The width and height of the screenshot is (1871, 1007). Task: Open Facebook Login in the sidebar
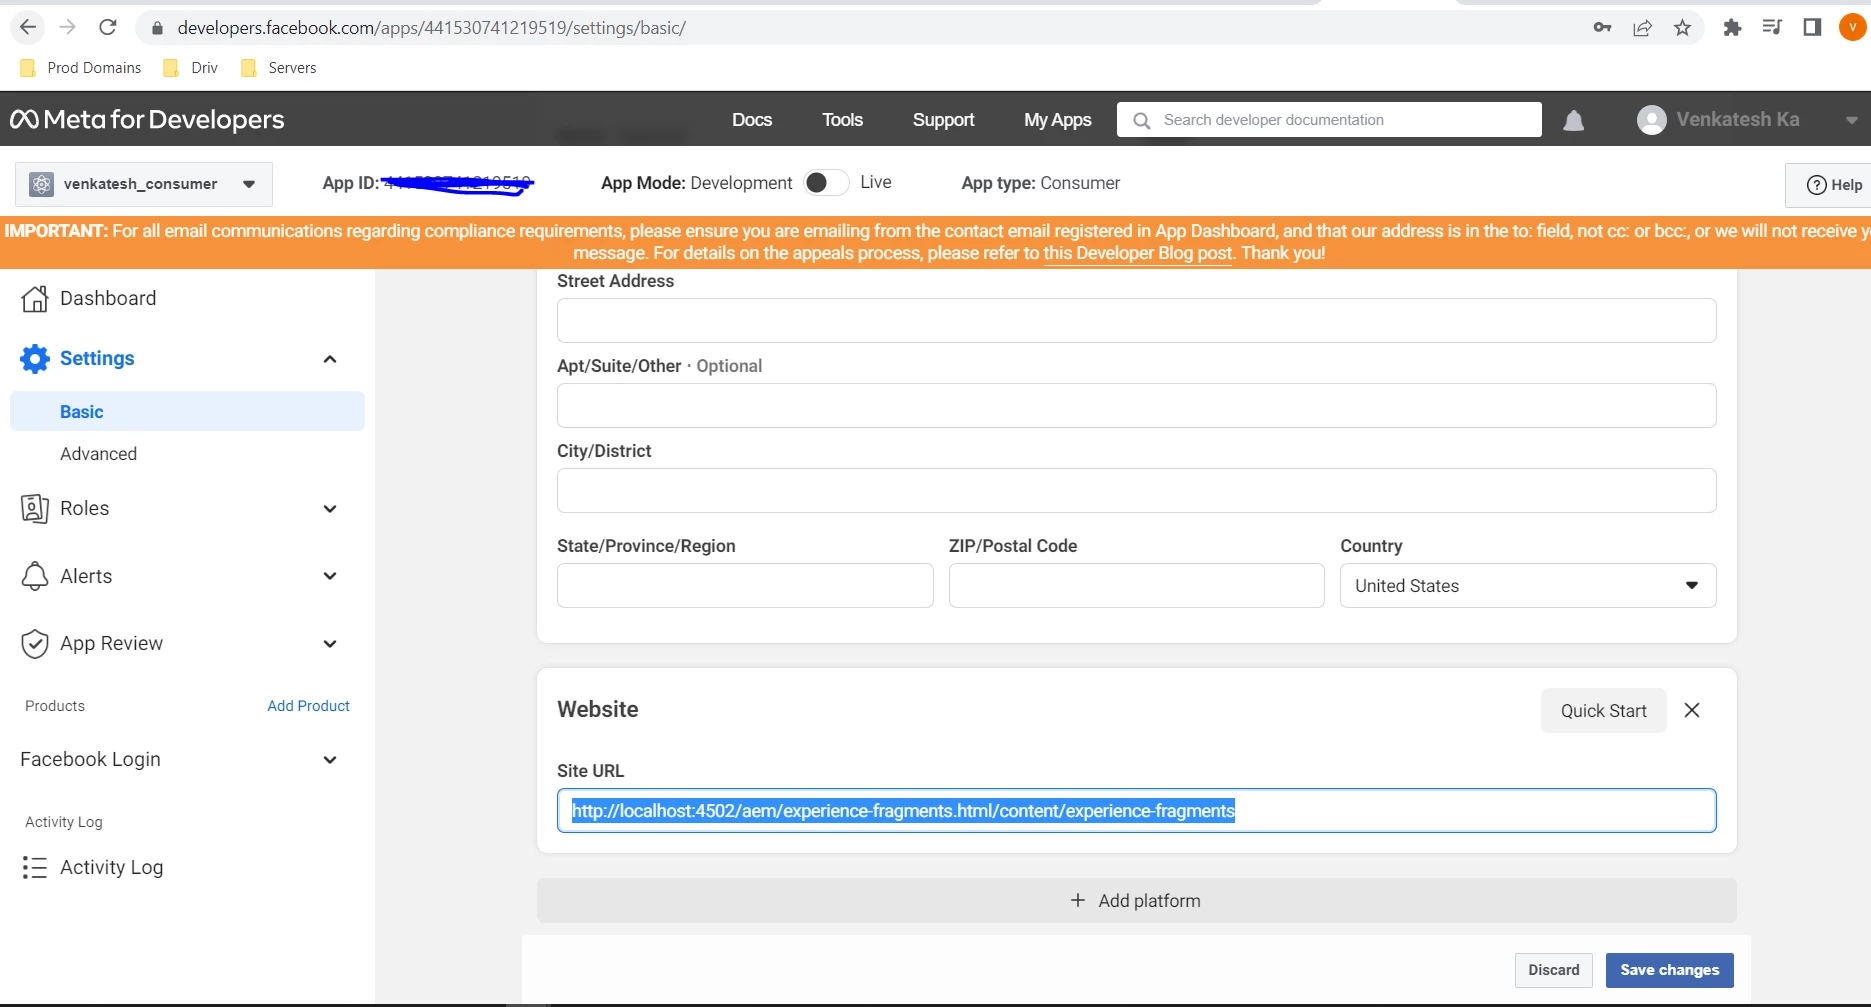coord(90,760)
